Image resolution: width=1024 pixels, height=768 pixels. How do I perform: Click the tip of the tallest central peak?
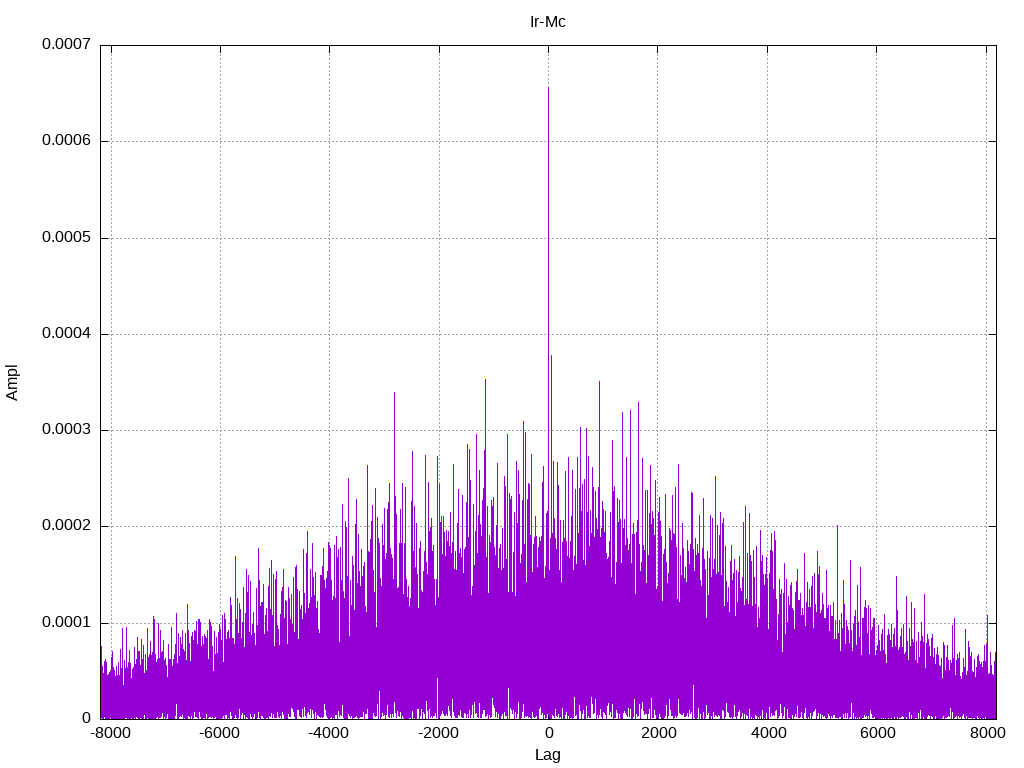pos(548,88)
